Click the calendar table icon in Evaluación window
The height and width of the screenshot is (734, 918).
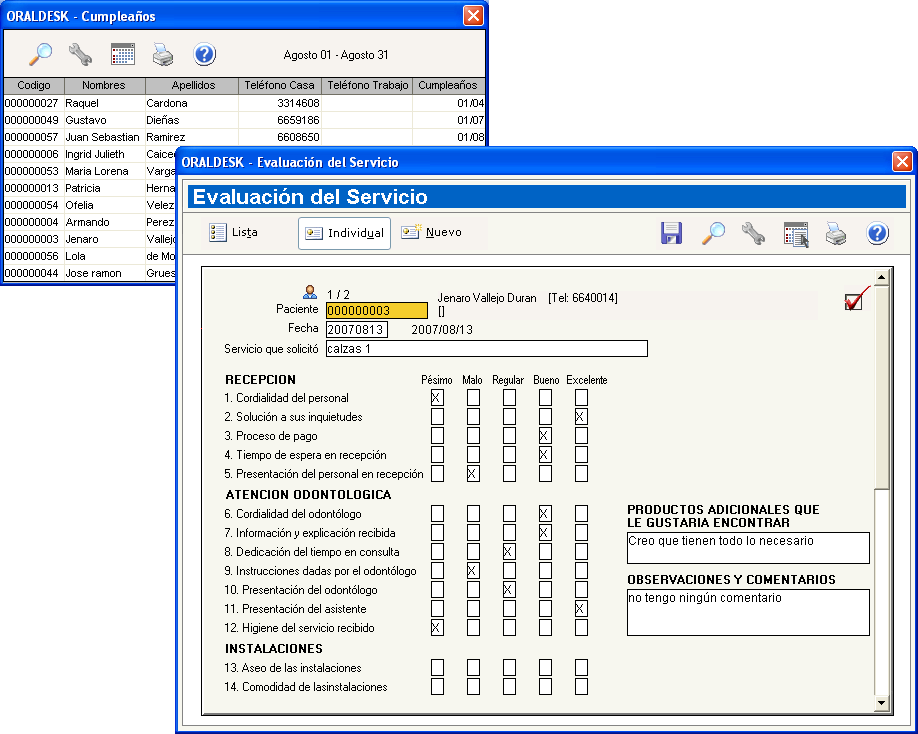click(x=796, y=234)
